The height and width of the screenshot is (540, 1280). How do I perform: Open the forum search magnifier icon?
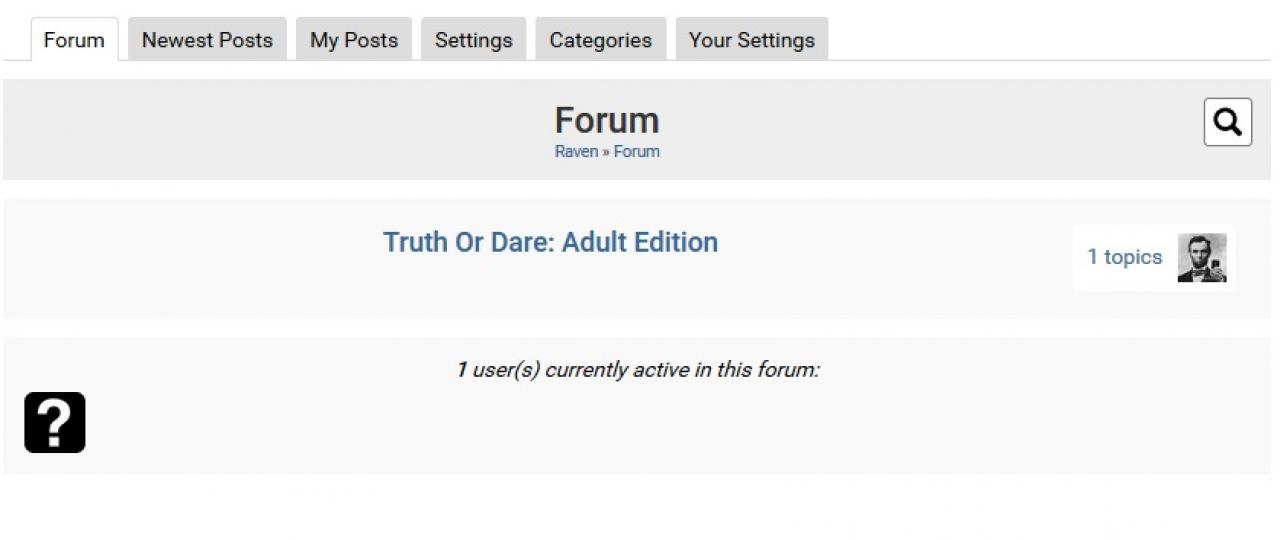coord(1228,122)
